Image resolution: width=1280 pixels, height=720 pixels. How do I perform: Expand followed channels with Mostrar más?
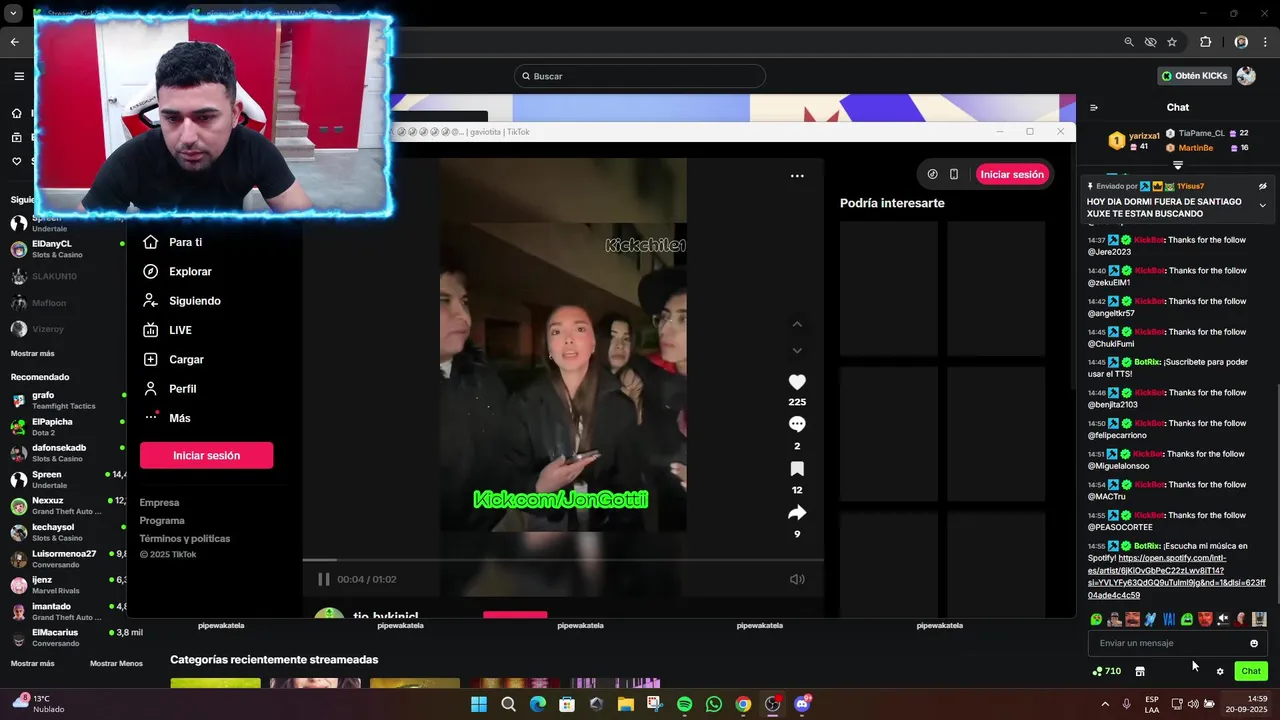(32, 353)
